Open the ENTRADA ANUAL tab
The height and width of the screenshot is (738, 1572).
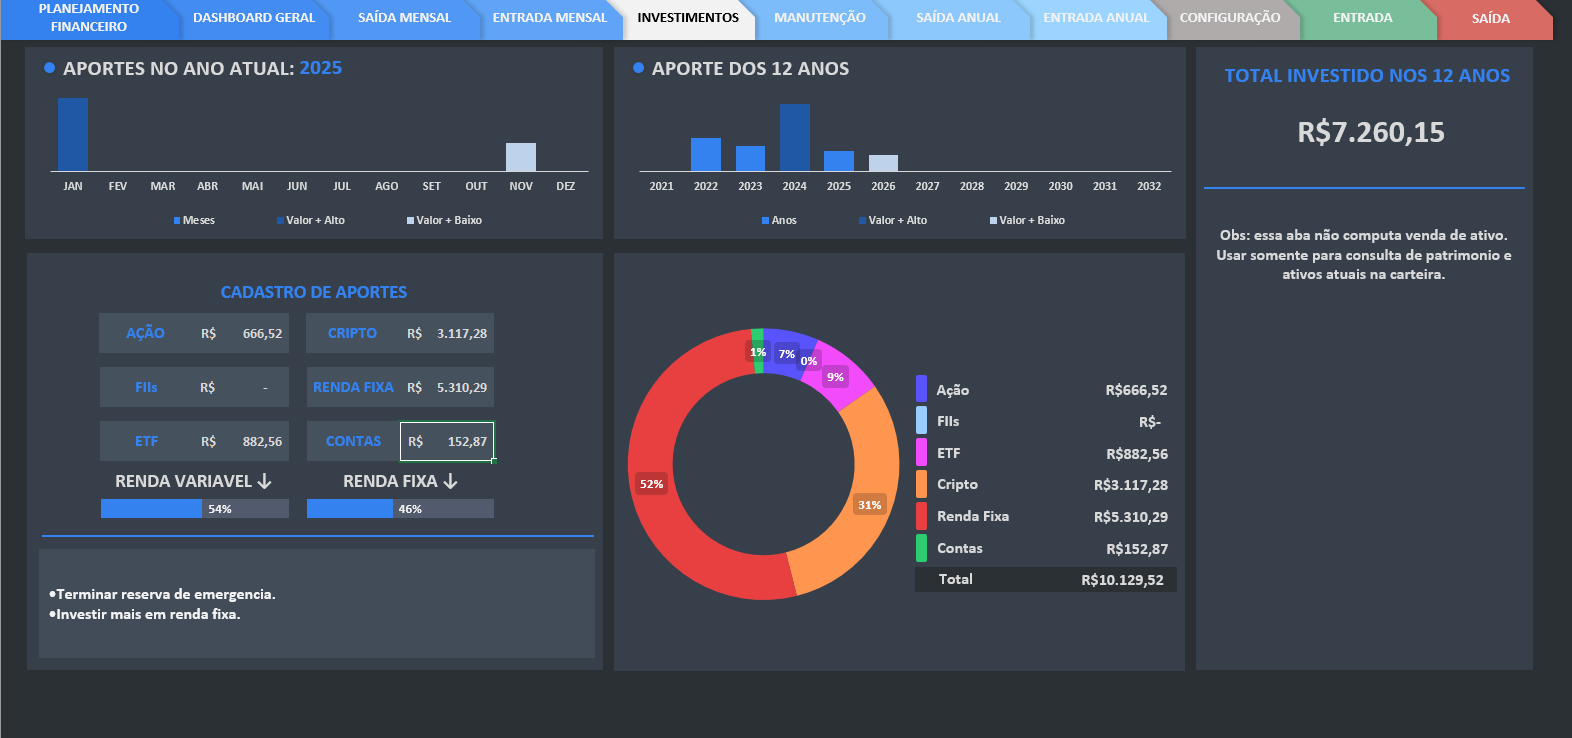coord(1096,18)
